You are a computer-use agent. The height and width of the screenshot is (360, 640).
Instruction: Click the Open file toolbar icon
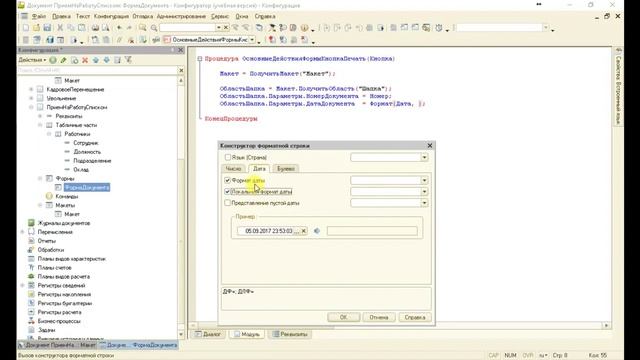click(x=36, y=28)
